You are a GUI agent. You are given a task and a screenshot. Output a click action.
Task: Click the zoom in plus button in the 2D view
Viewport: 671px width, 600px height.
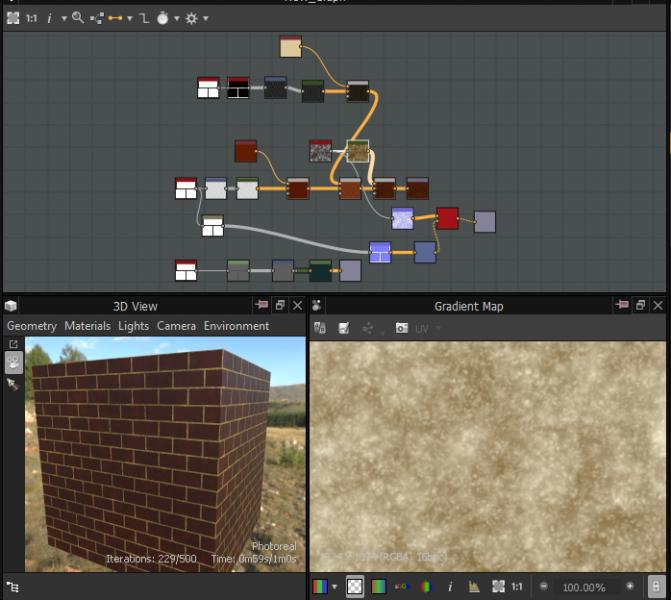tap(630, 587)
